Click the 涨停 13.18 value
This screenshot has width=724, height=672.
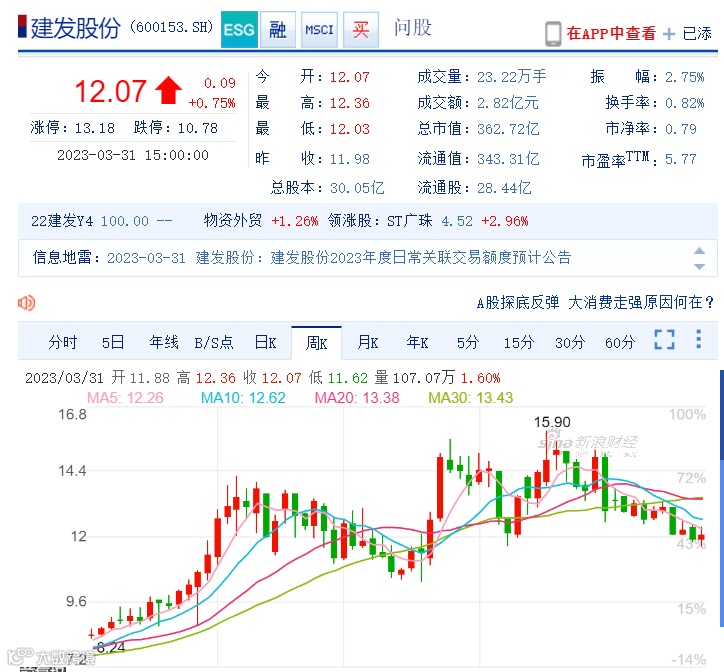click(x=94, y=128)
